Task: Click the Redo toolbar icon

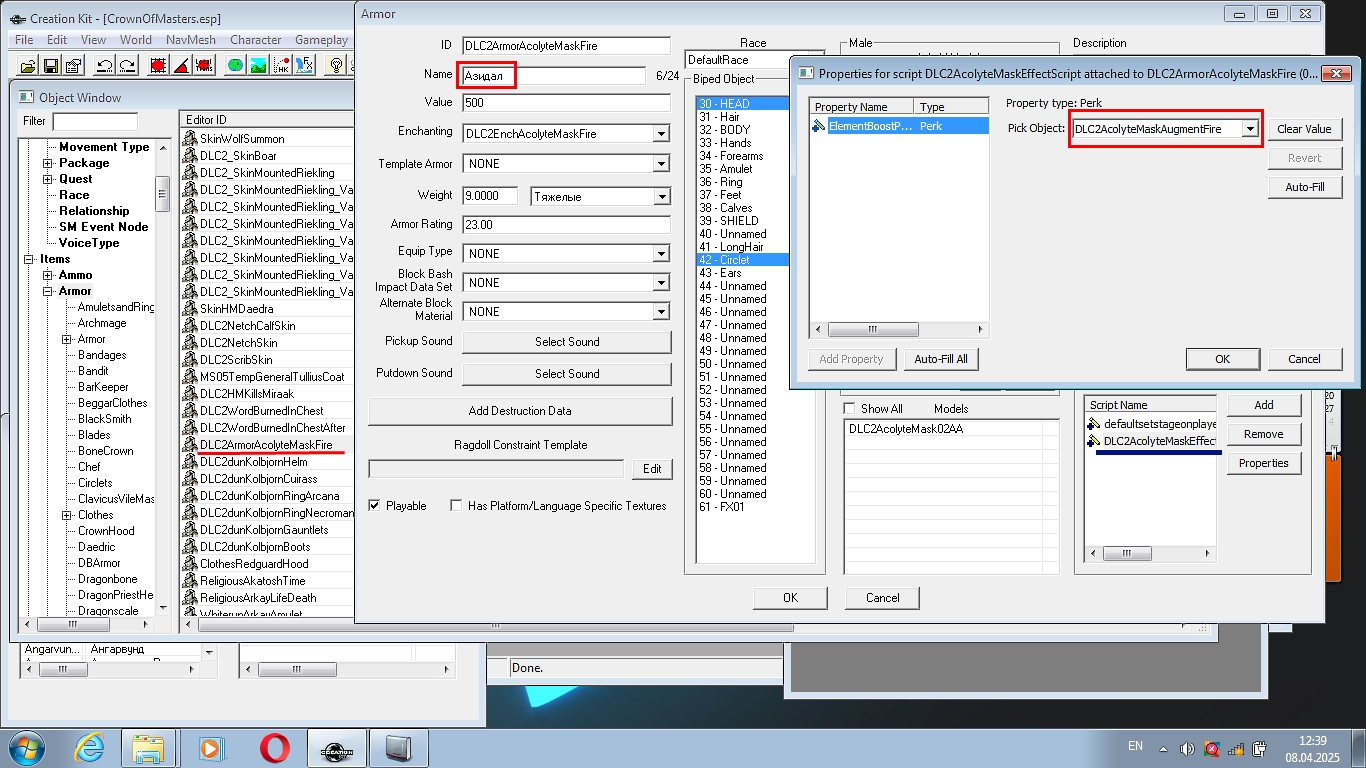Action: [127, 66]
